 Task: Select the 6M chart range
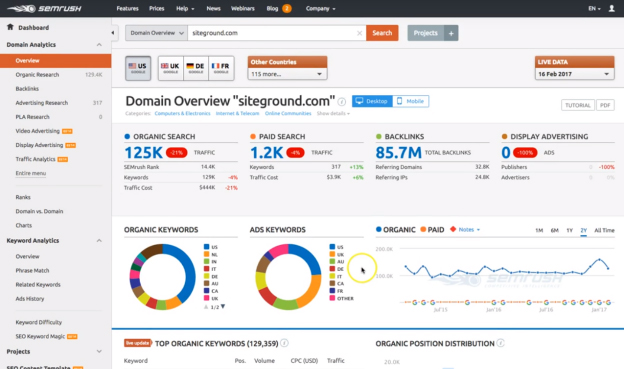(x=554, y=230)
